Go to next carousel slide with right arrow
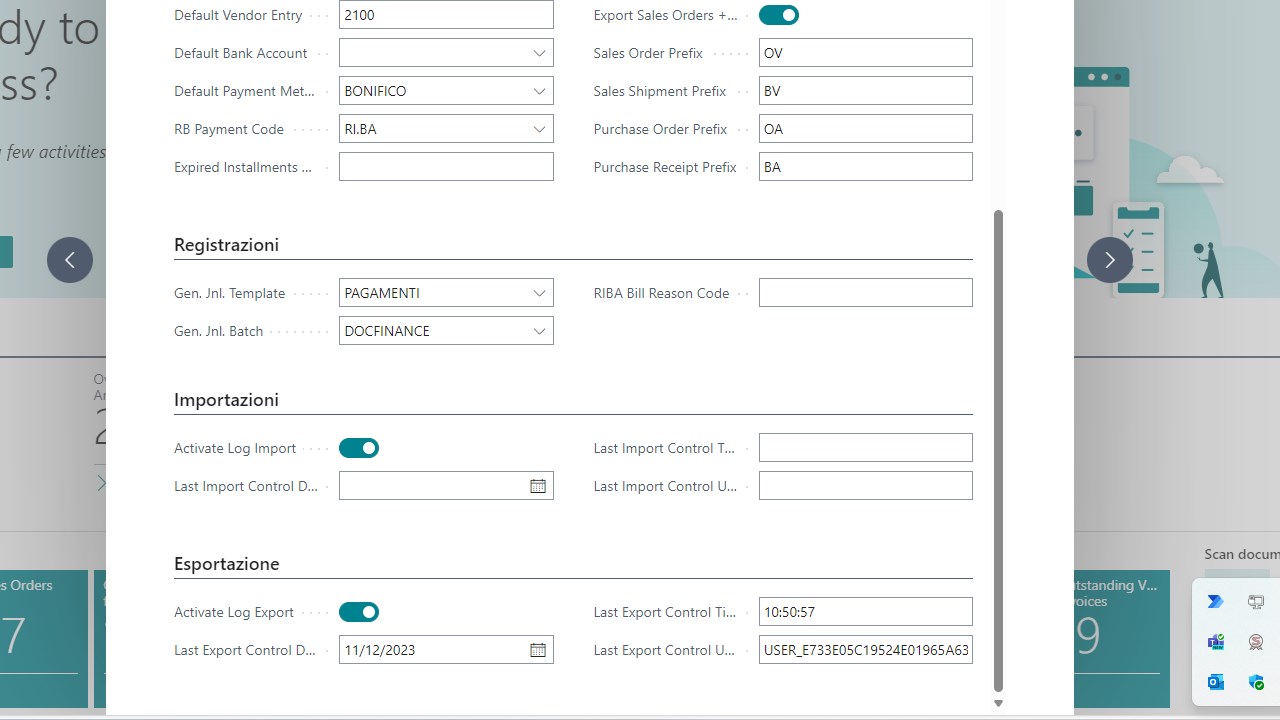 coord(1110,260)
